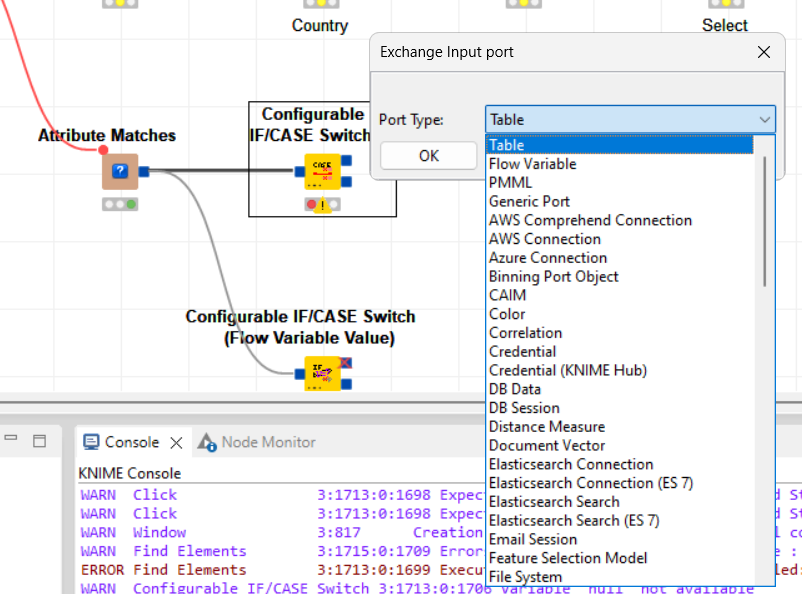Pick Azure Connection from the list

620,257
